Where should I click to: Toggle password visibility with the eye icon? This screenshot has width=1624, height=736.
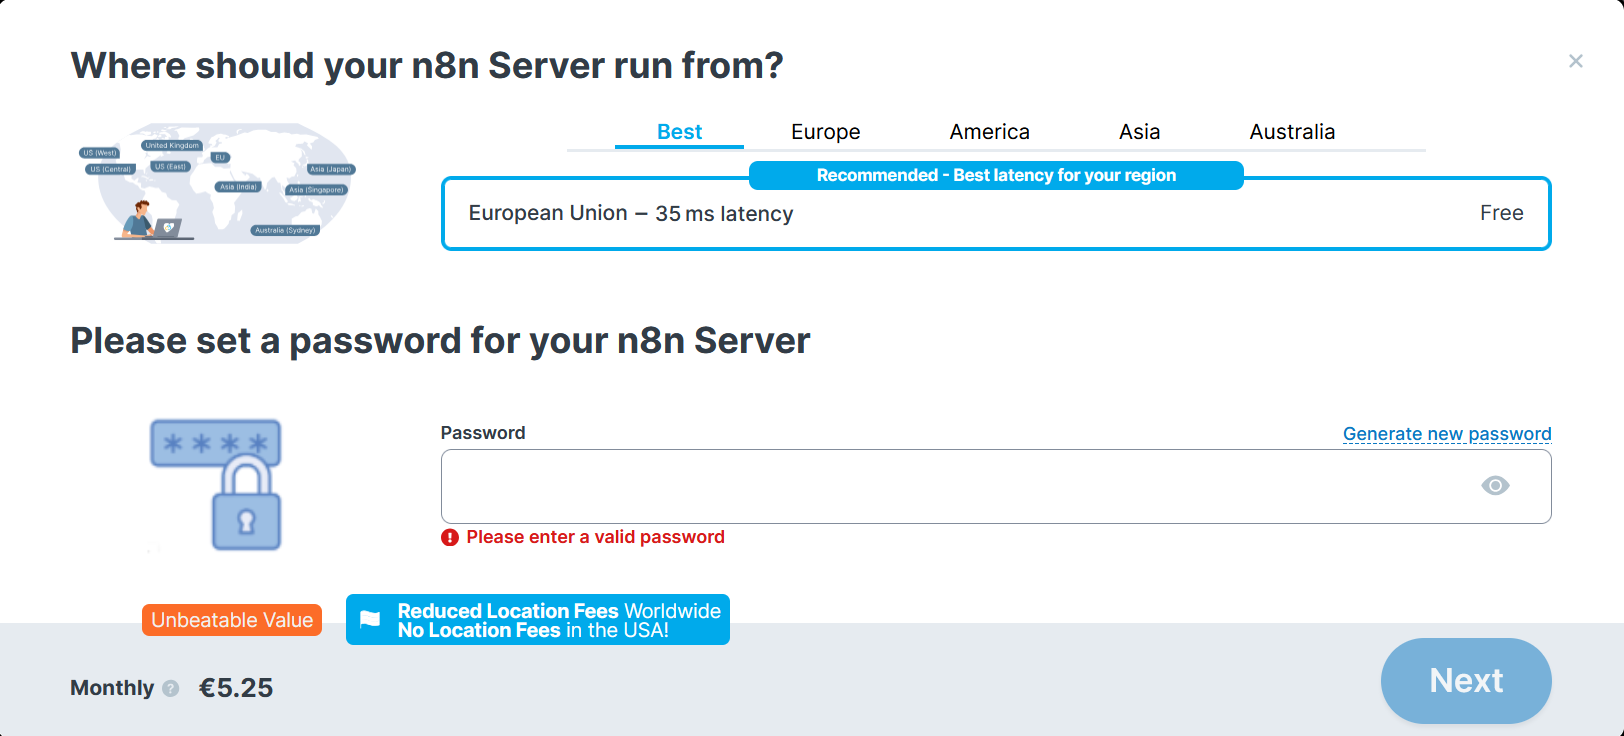(1495, 486)
